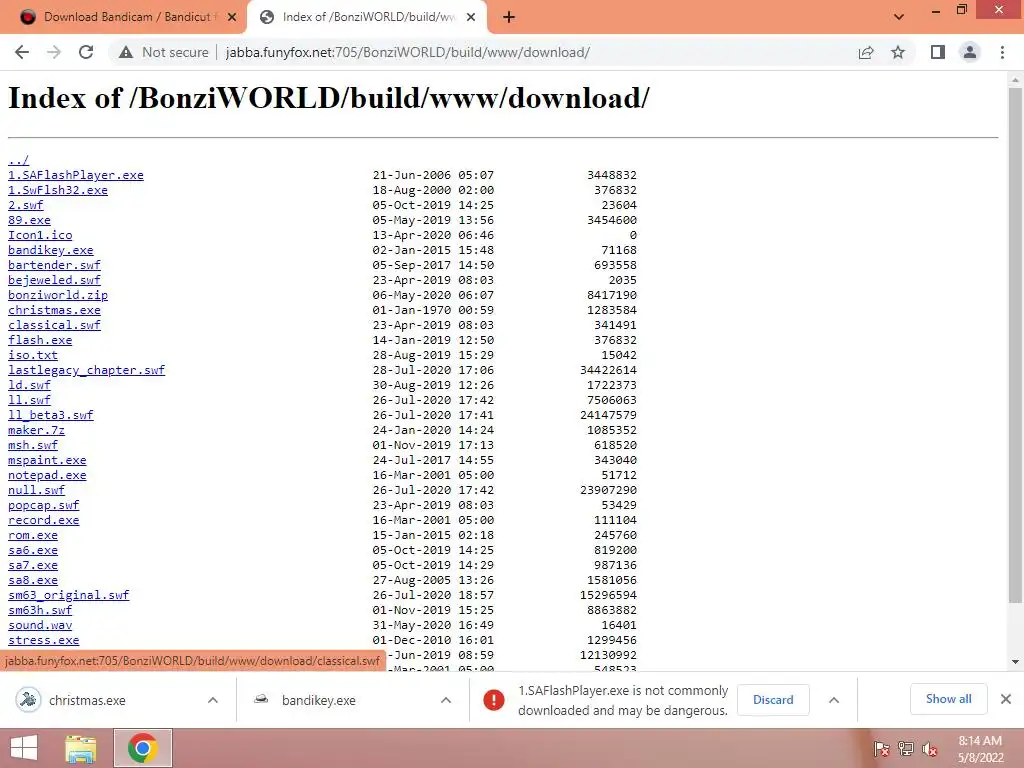Open msh.swf
Image resolution: width=1024 pixels, height=768 pixels.
[x=33, y=445]
